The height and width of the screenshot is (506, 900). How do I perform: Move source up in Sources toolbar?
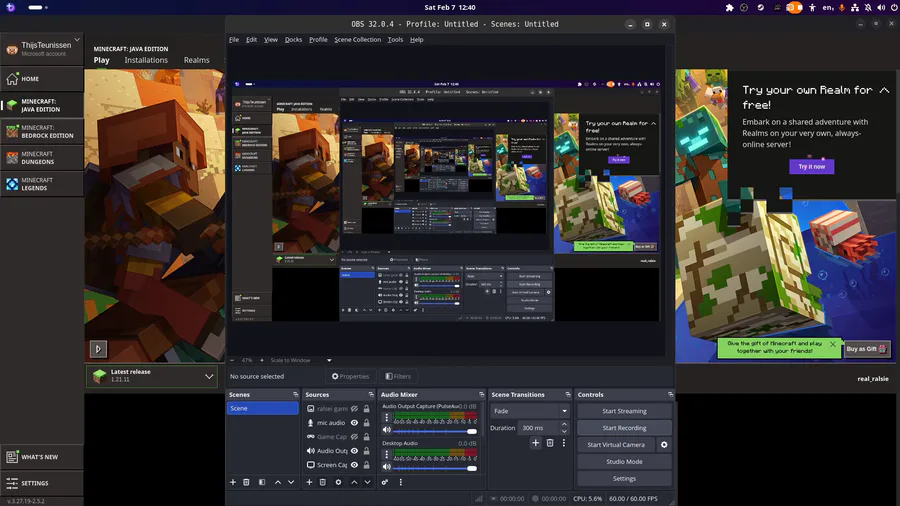pos(354,482)
